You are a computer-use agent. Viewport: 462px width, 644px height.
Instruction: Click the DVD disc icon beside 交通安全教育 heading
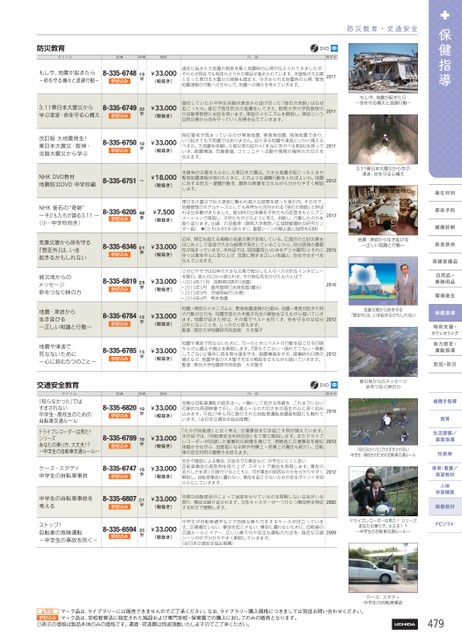point(314,385)
